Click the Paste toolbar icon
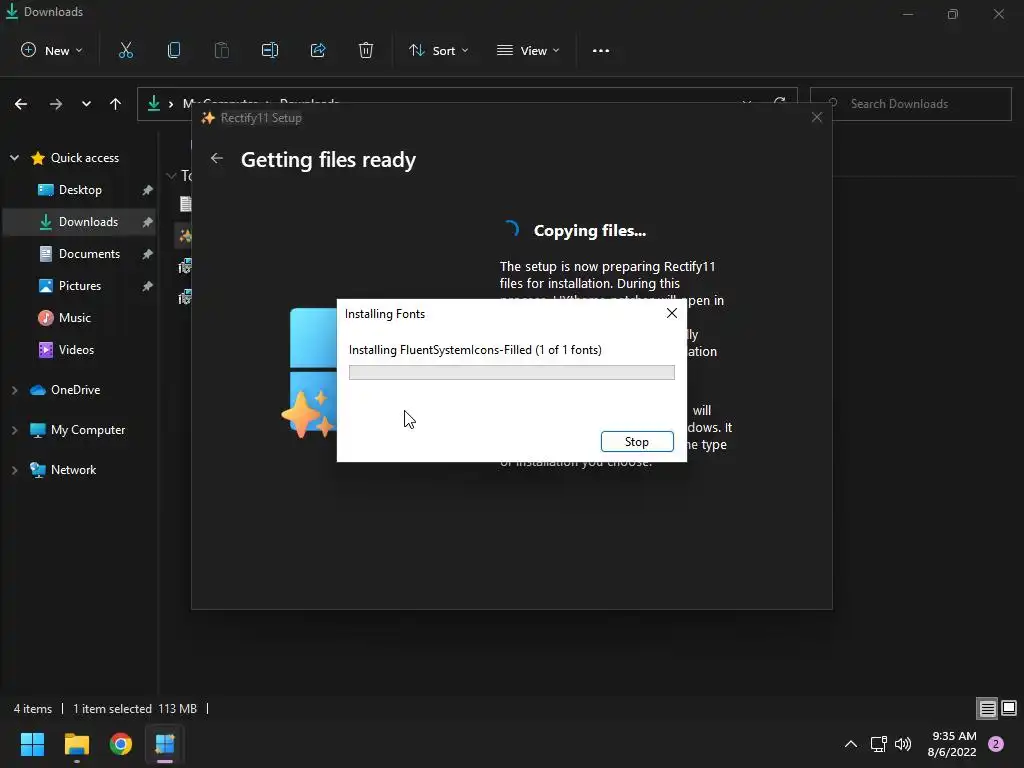Screen dimensions: 1024x768 tap(221, 50)
